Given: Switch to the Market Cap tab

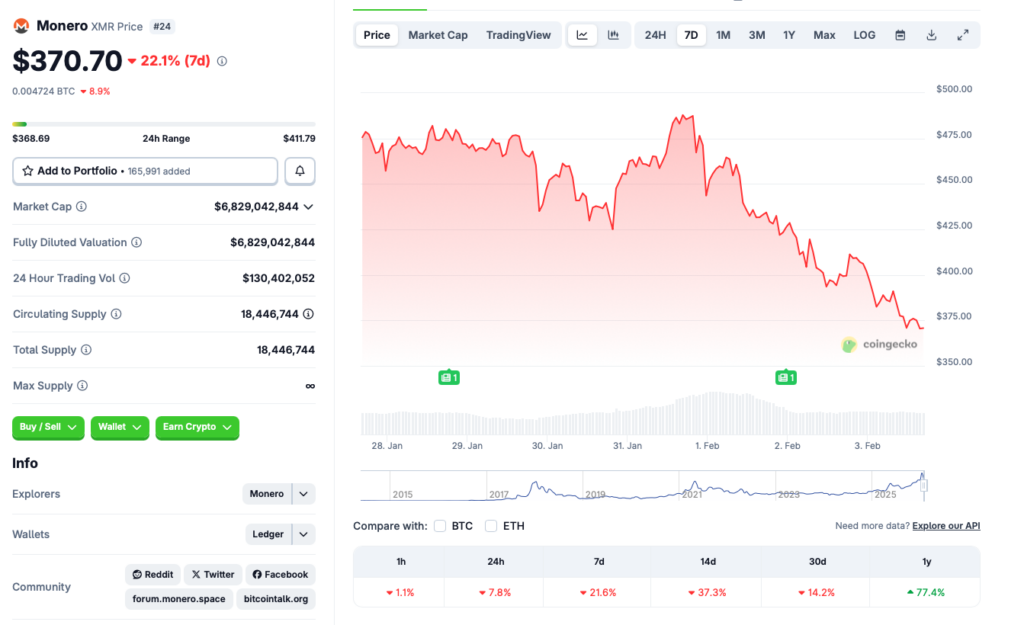Looking at the screenshot, I should (437, 35).
